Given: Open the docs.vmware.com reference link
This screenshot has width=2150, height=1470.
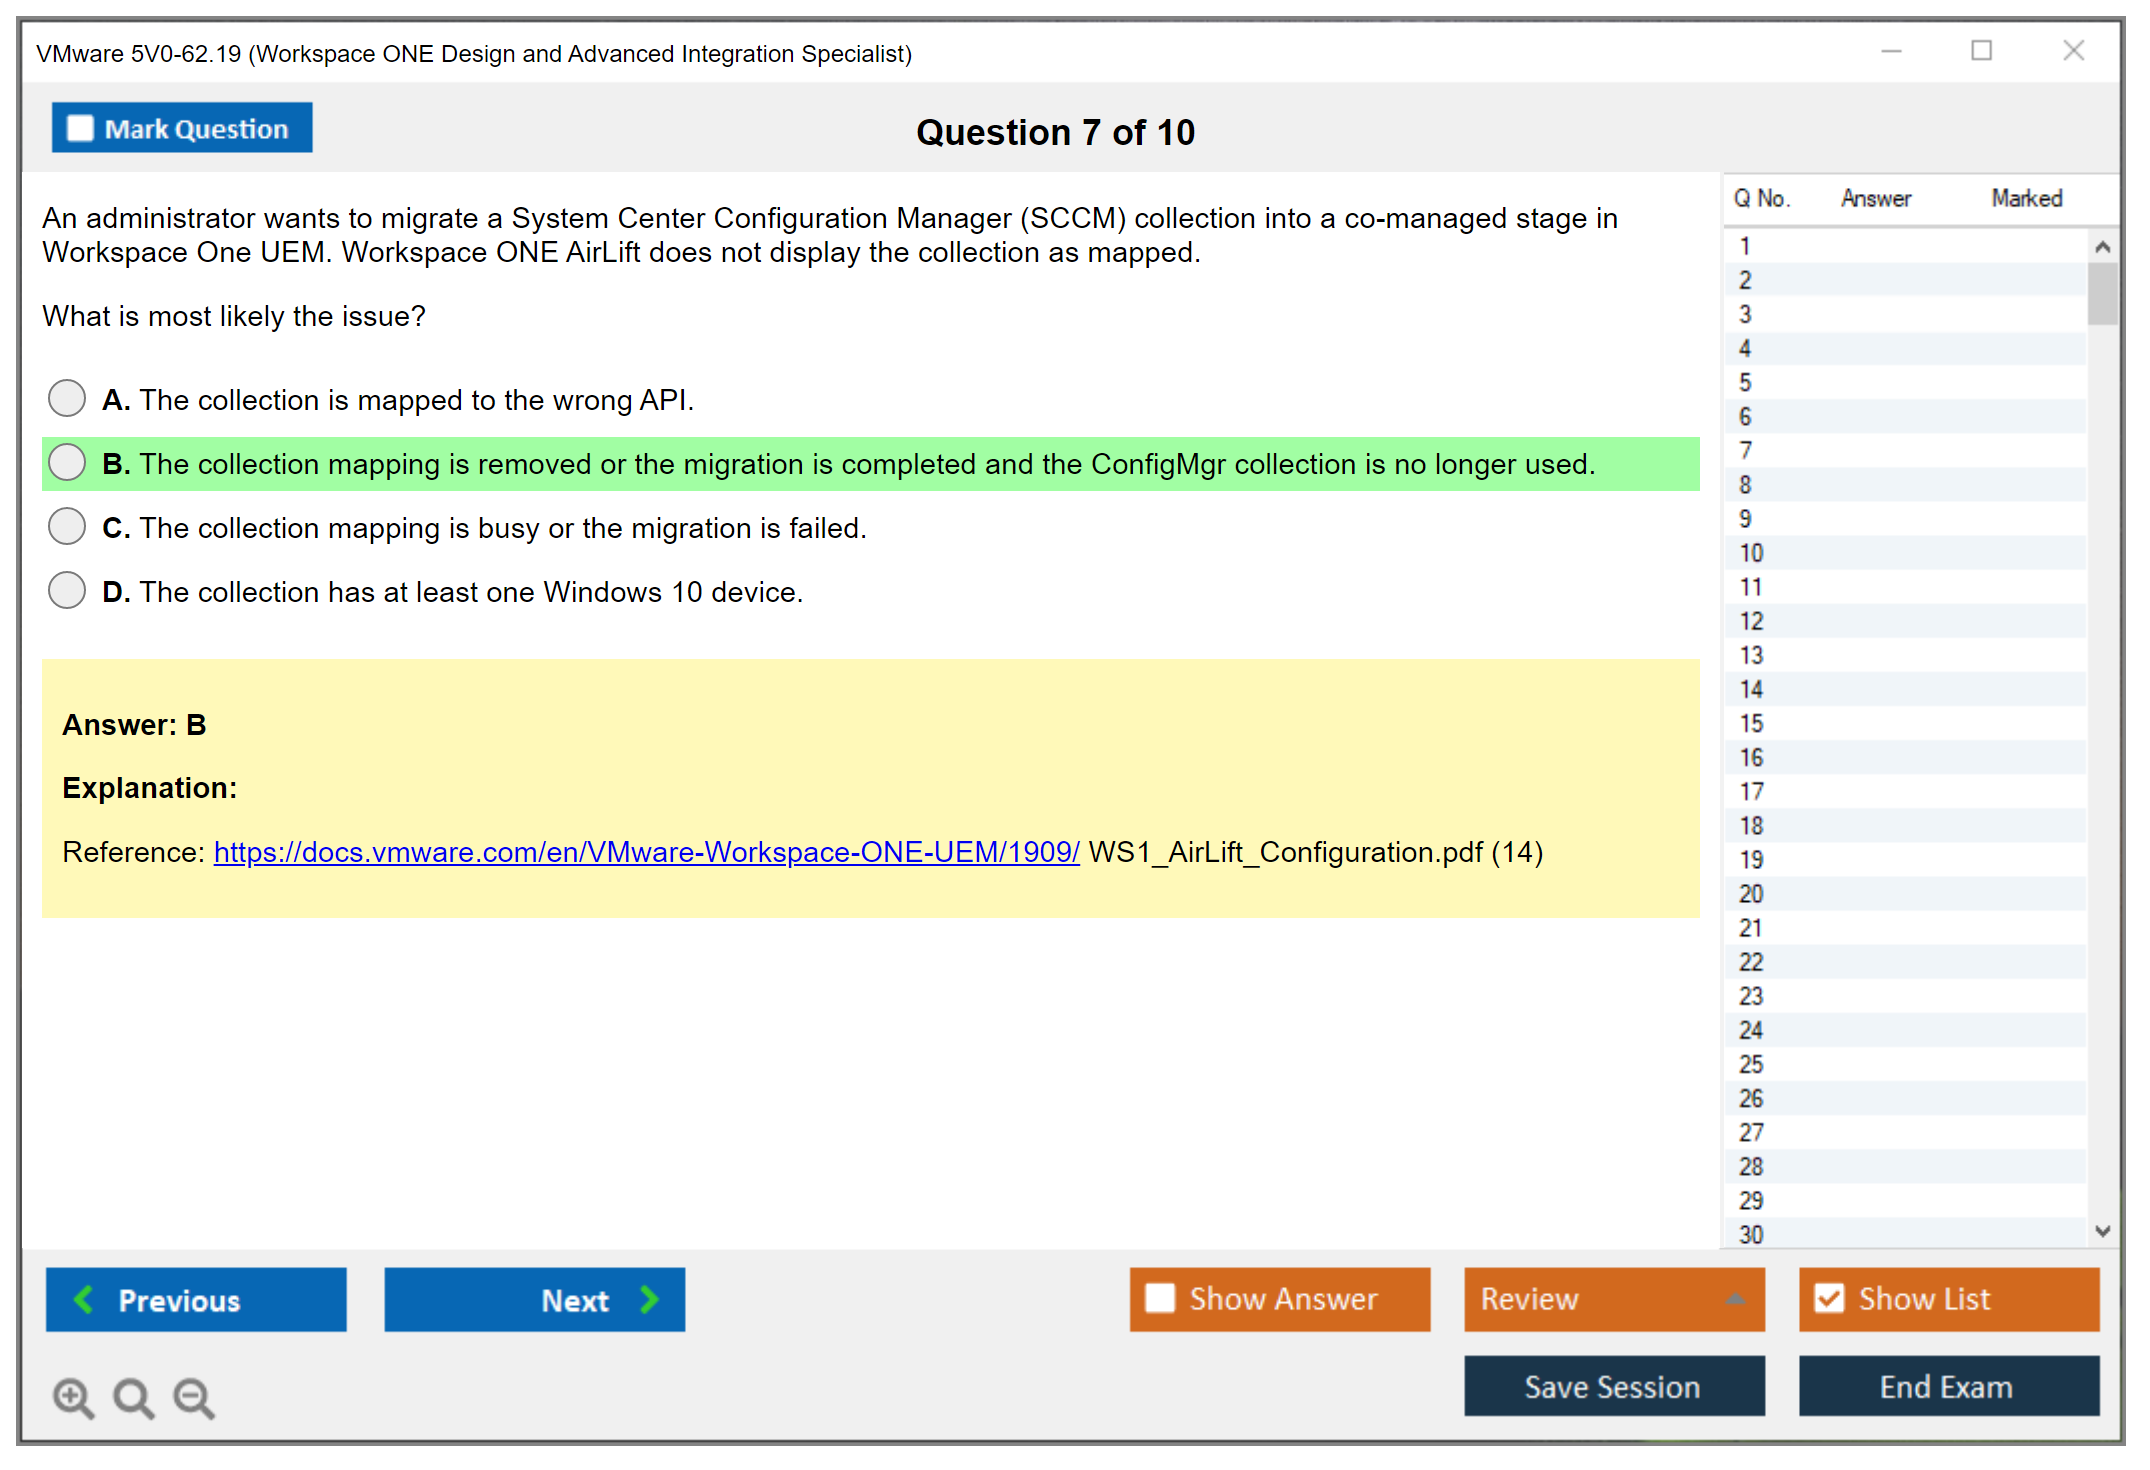Looking at the screenshot, I should pos(646,852).
